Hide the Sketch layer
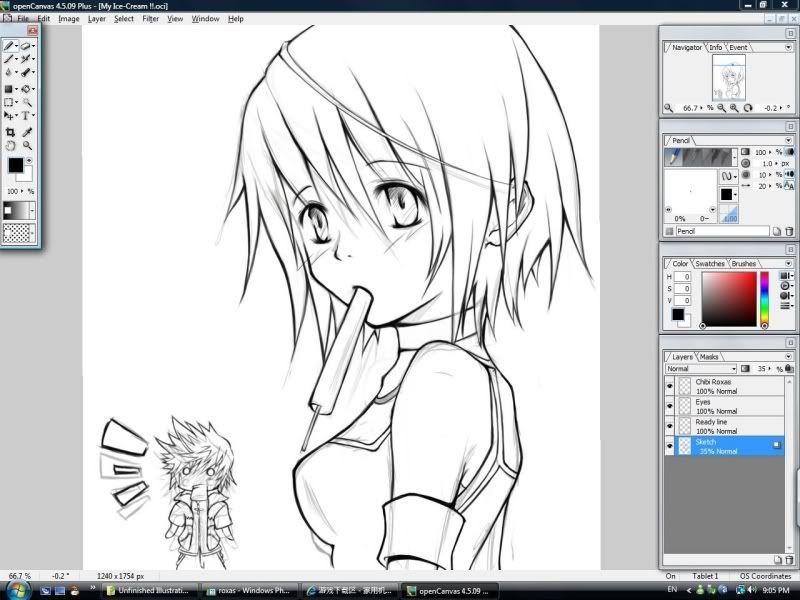Image resolution: width=800 pixels, height=600 pixels. (x=669, y=446)
